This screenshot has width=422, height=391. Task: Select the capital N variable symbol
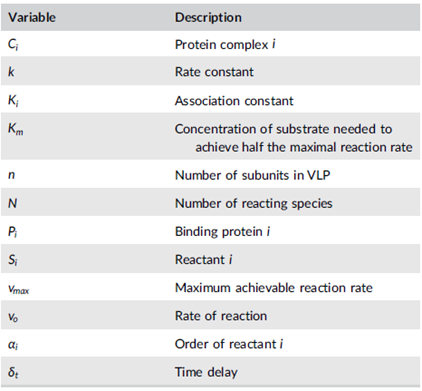(12, 203)
